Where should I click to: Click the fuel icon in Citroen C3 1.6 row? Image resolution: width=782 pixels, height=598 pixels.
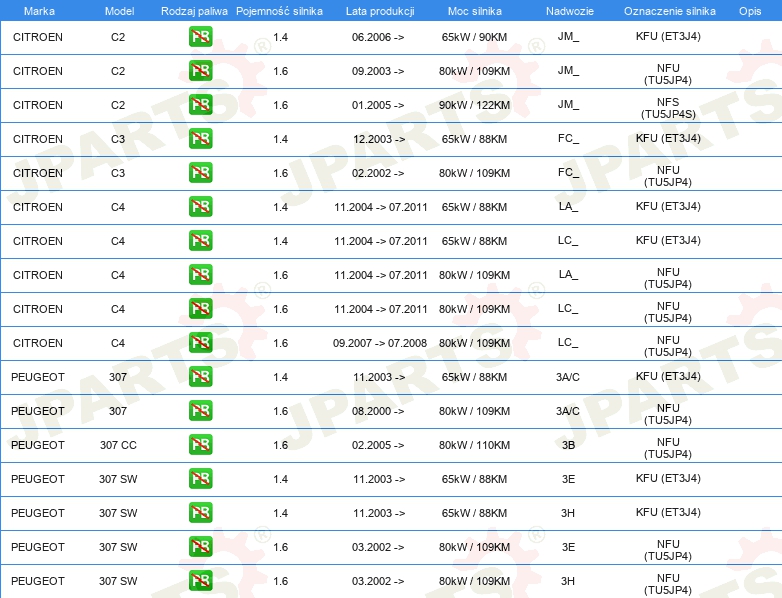point(200,173)
